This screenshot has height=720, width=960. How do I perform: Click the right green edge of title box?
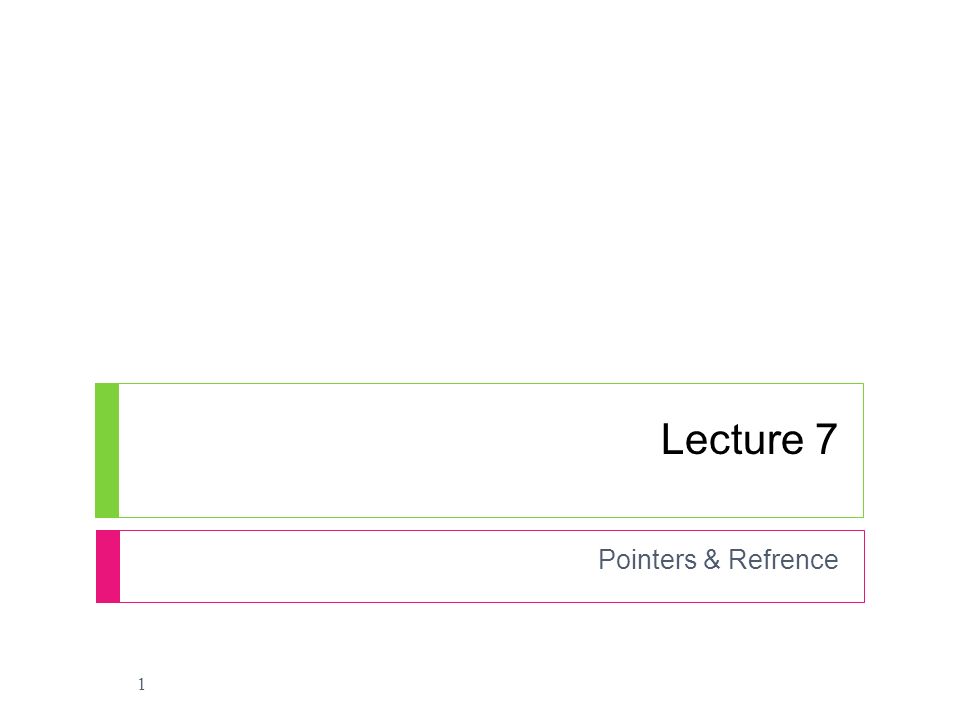click(x=863, y=451)
